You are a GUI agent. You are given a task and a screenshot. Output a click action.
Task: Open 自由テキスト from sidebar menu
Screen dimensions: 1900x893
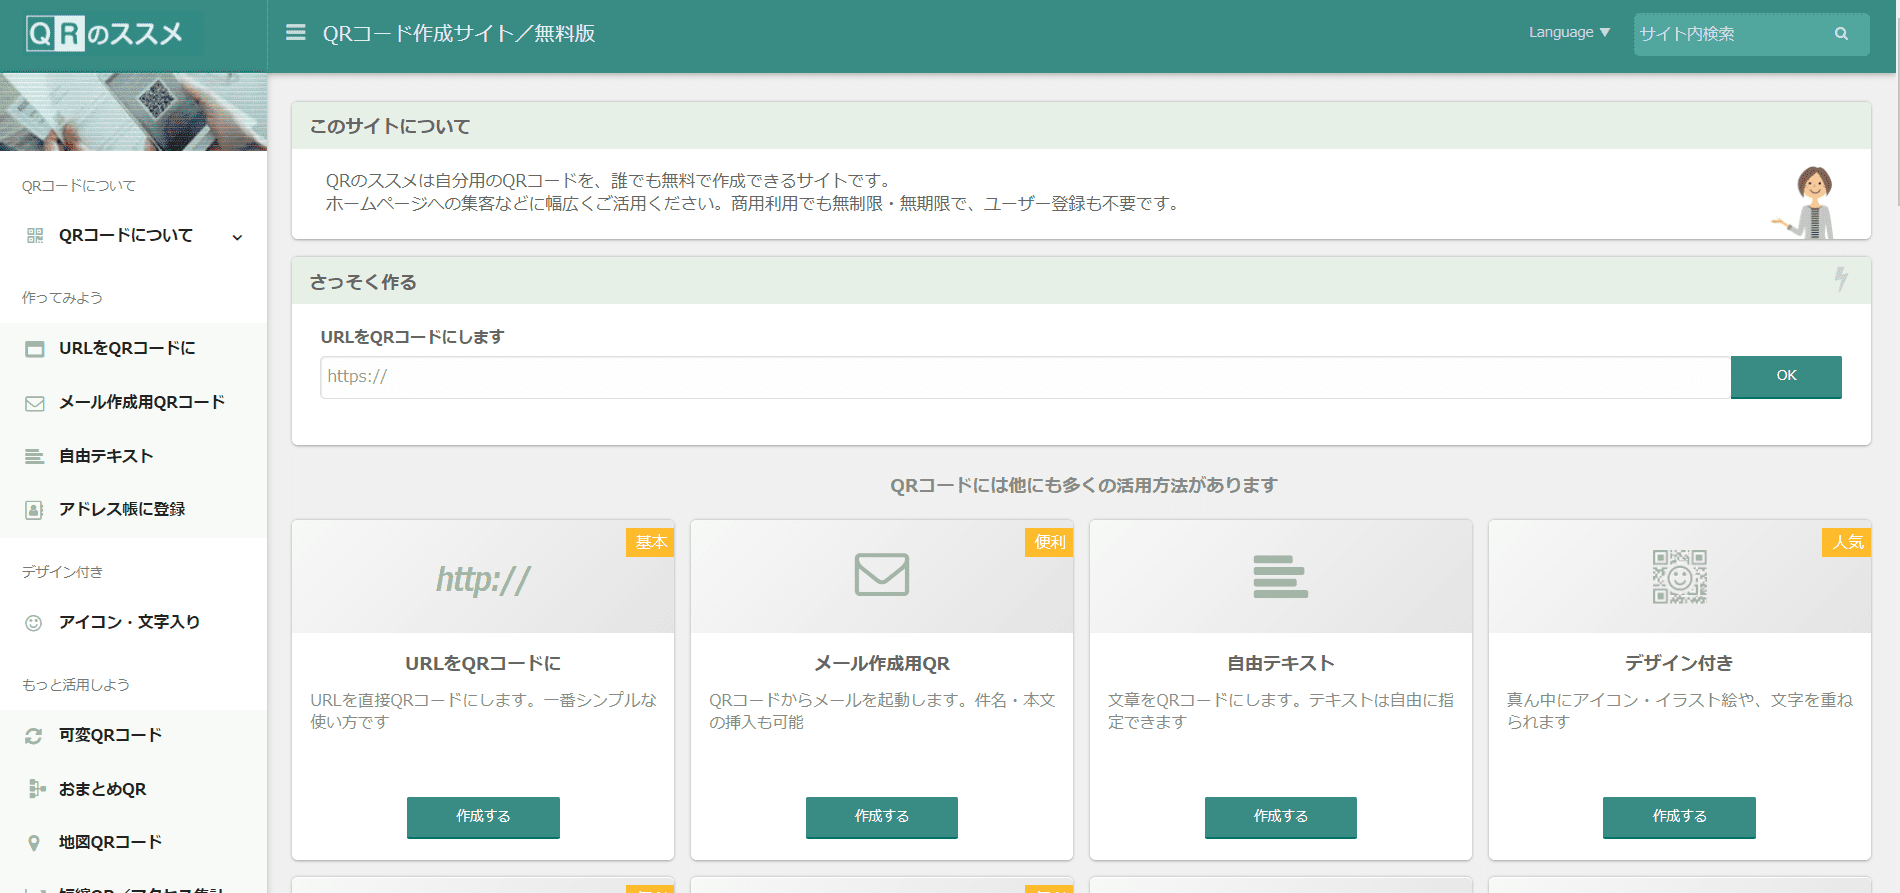pos(106,457)
